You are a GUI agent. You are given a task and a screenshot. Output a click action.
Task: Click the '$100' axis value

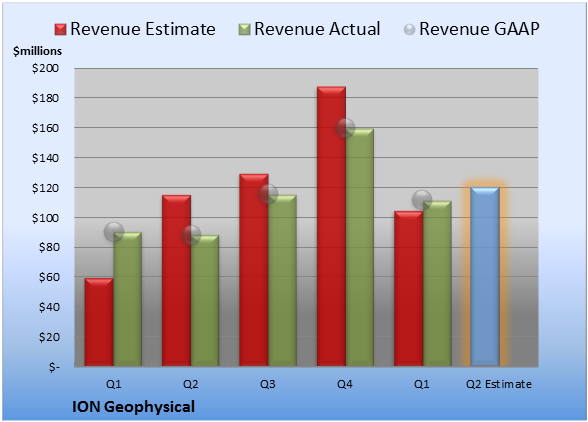pyautogui.click(x=45, y=218)
